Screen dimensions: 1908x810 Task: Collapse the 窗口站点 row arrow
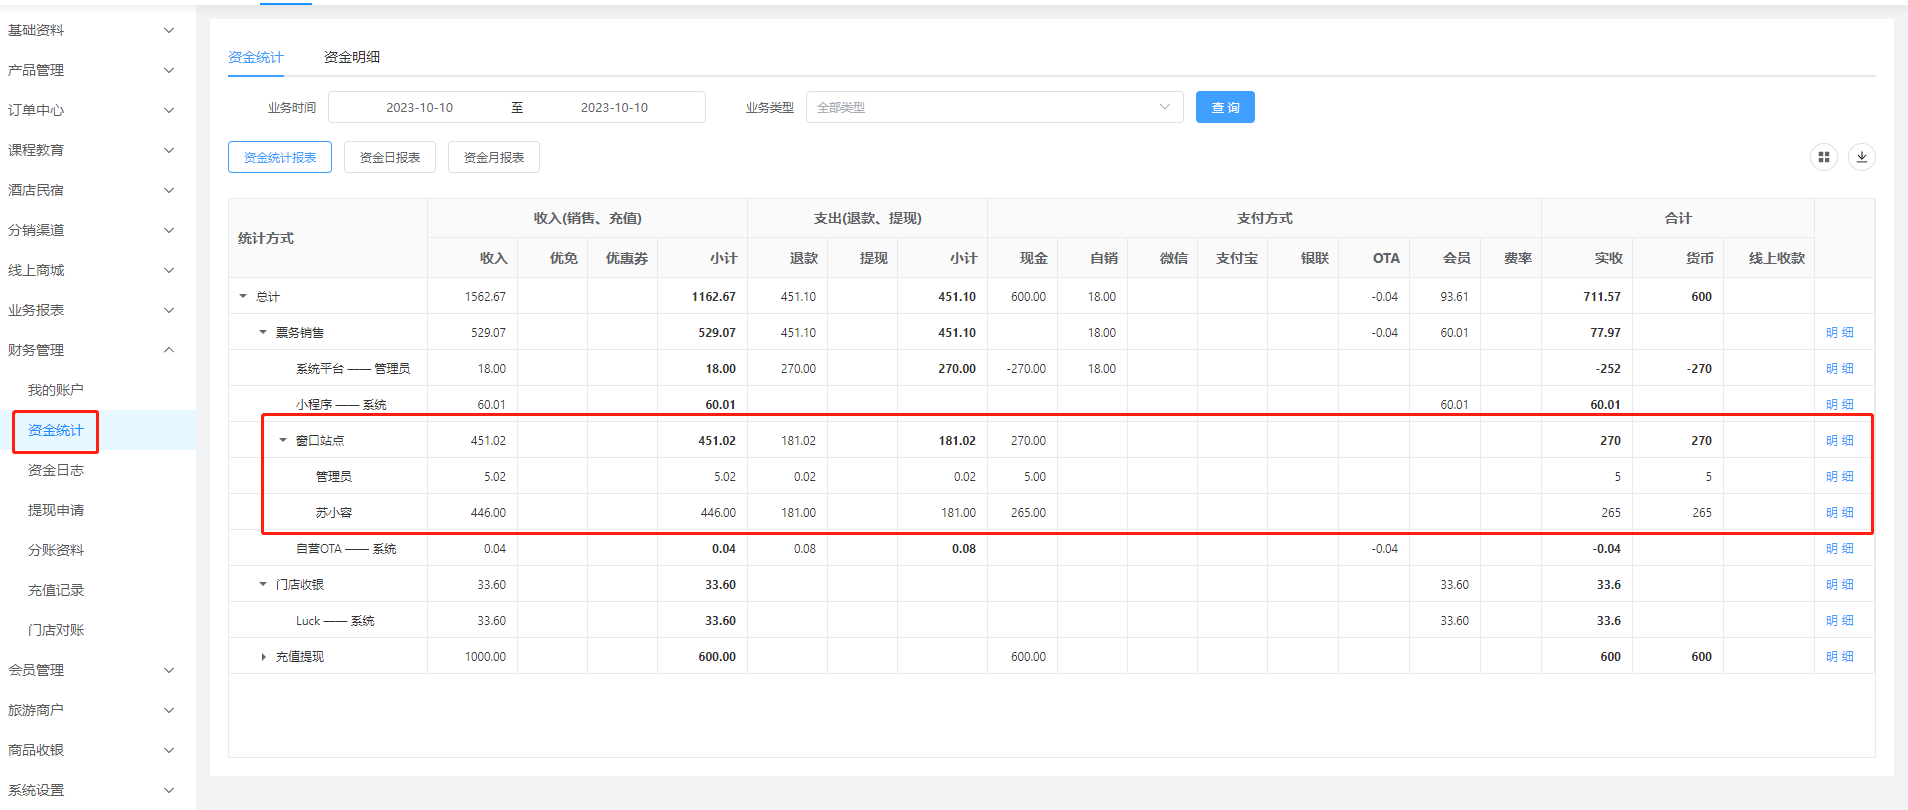tap(283, 440)
